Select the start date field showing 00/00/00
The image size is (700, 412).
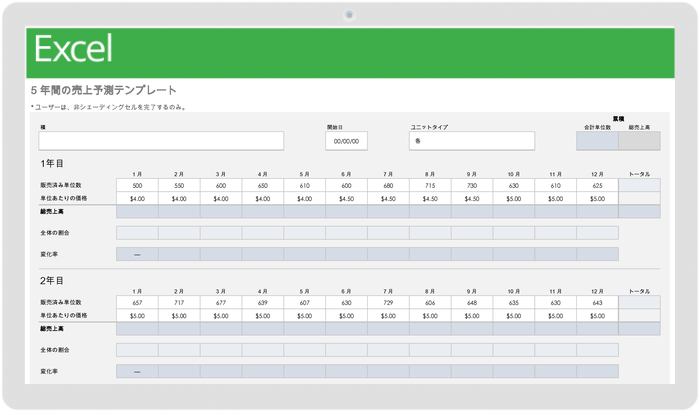click(x=346, y=141)
